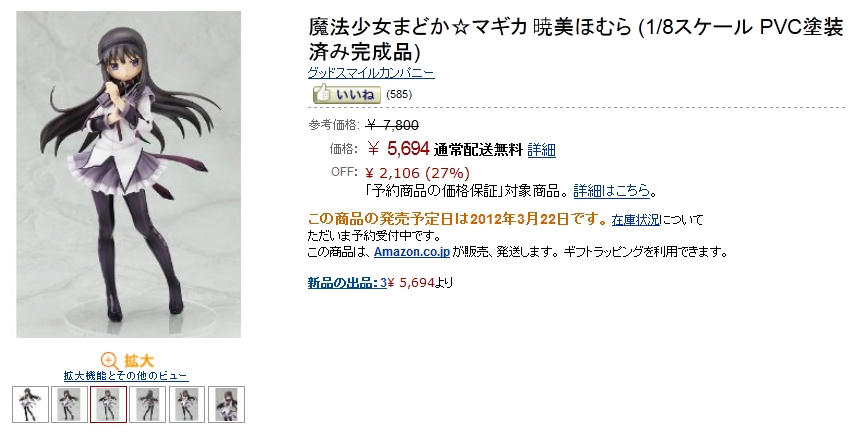Click the product title heading
The image size is (851, 440).
pos(575,39)
